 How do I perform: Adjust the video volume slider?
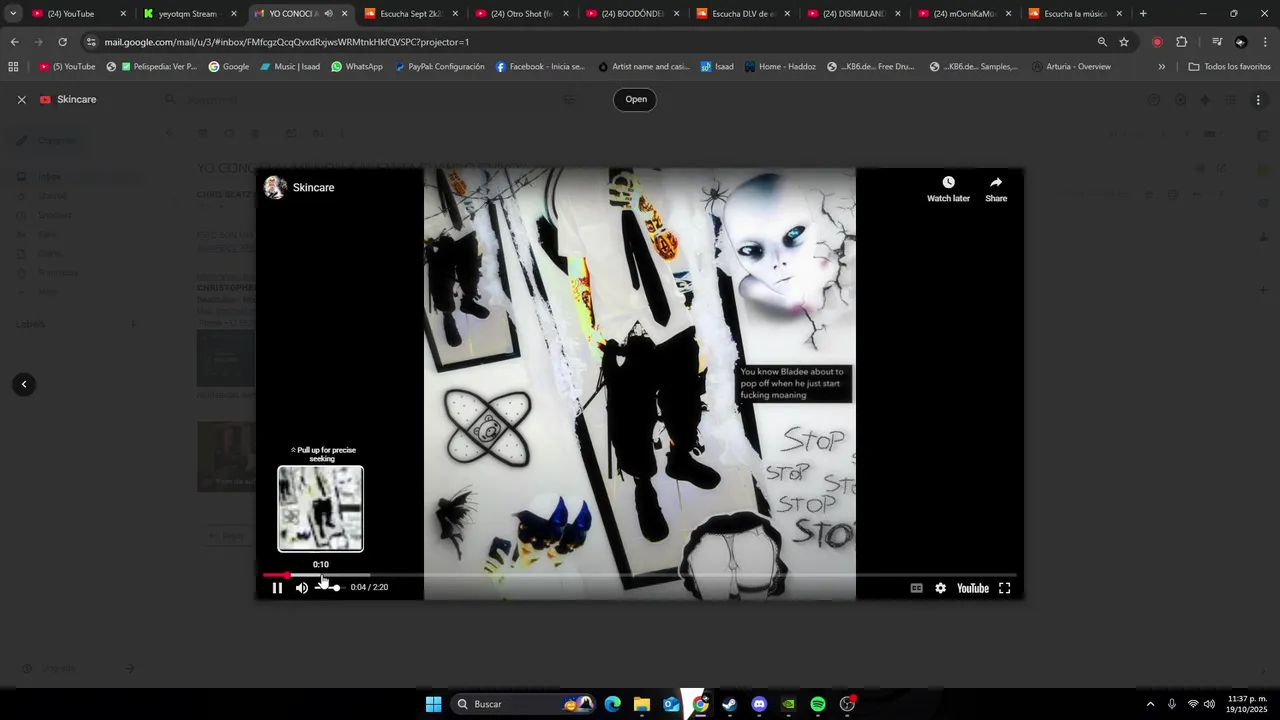point(328,588)
